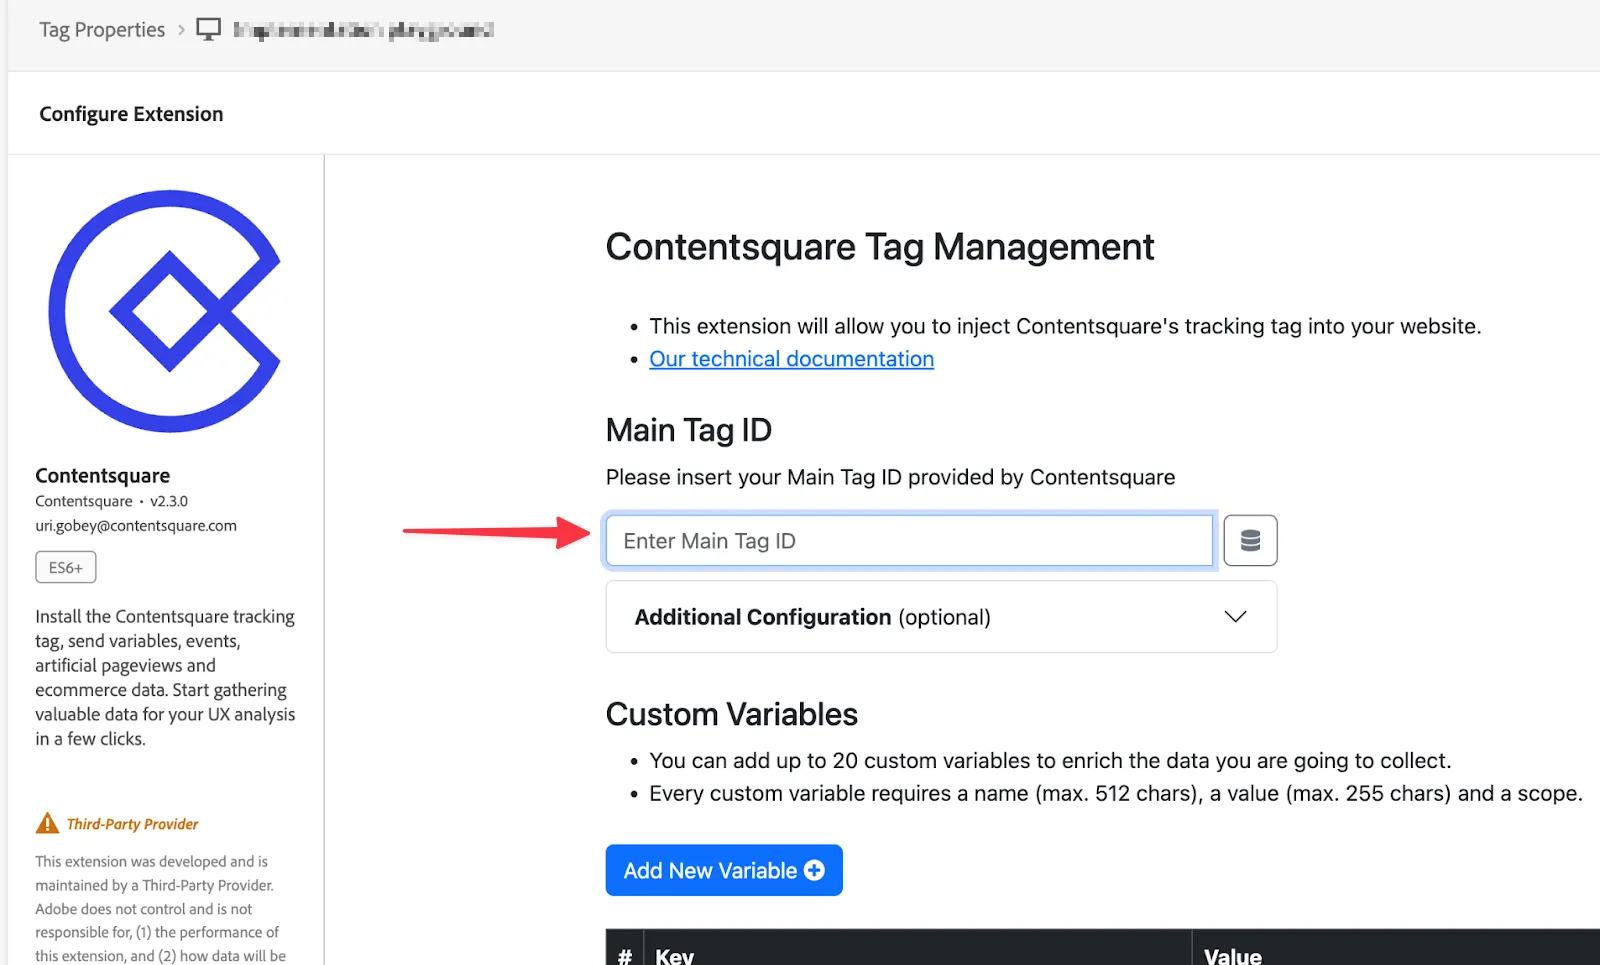1600x965 pixels.
Task: Click the Custom Variables heading
Action: coord(731,714)
